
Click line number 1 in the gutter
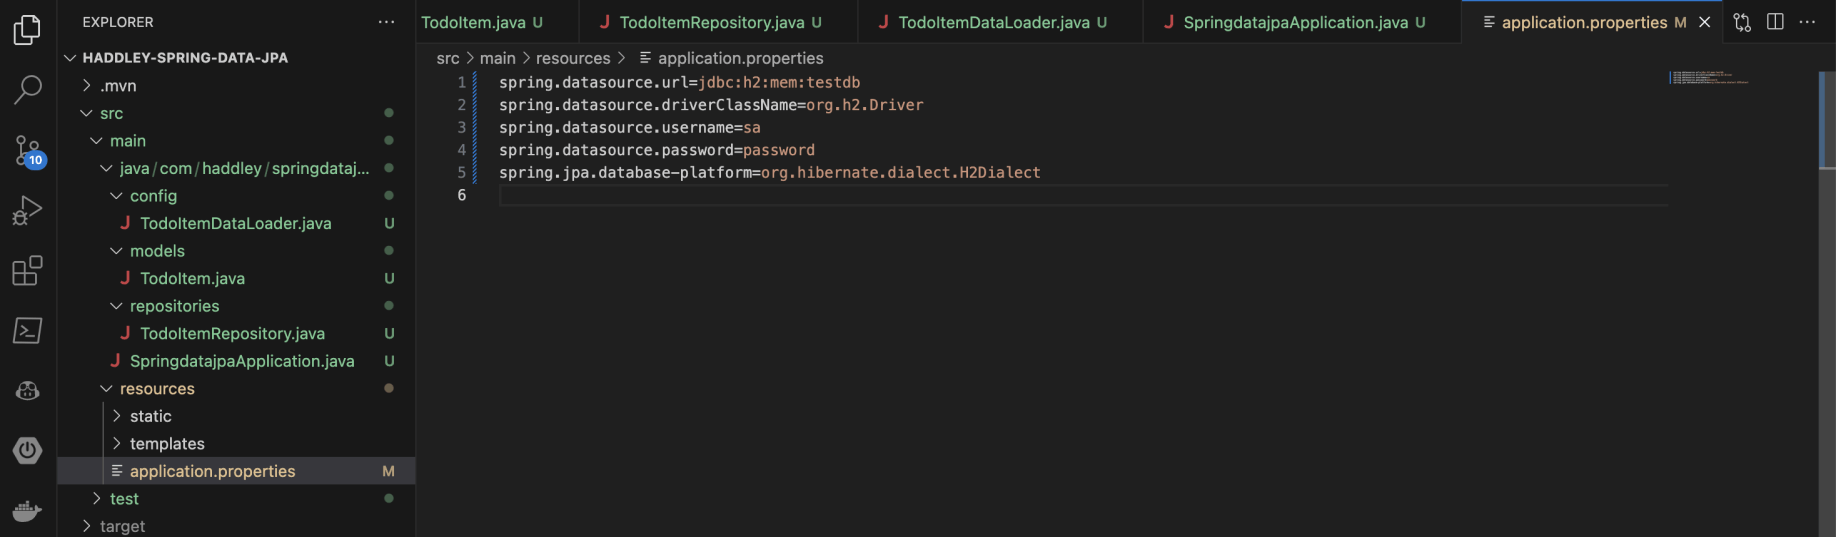pos(462,82)
